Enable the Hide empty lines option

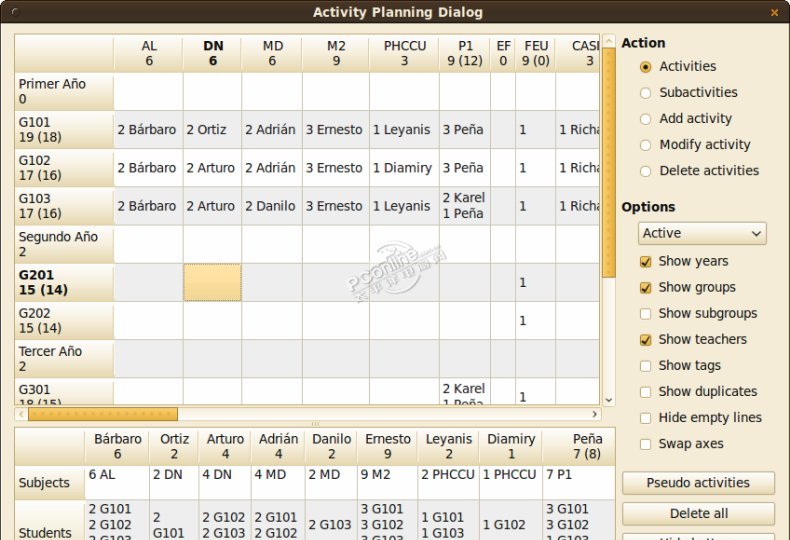[x=645, y=418]
